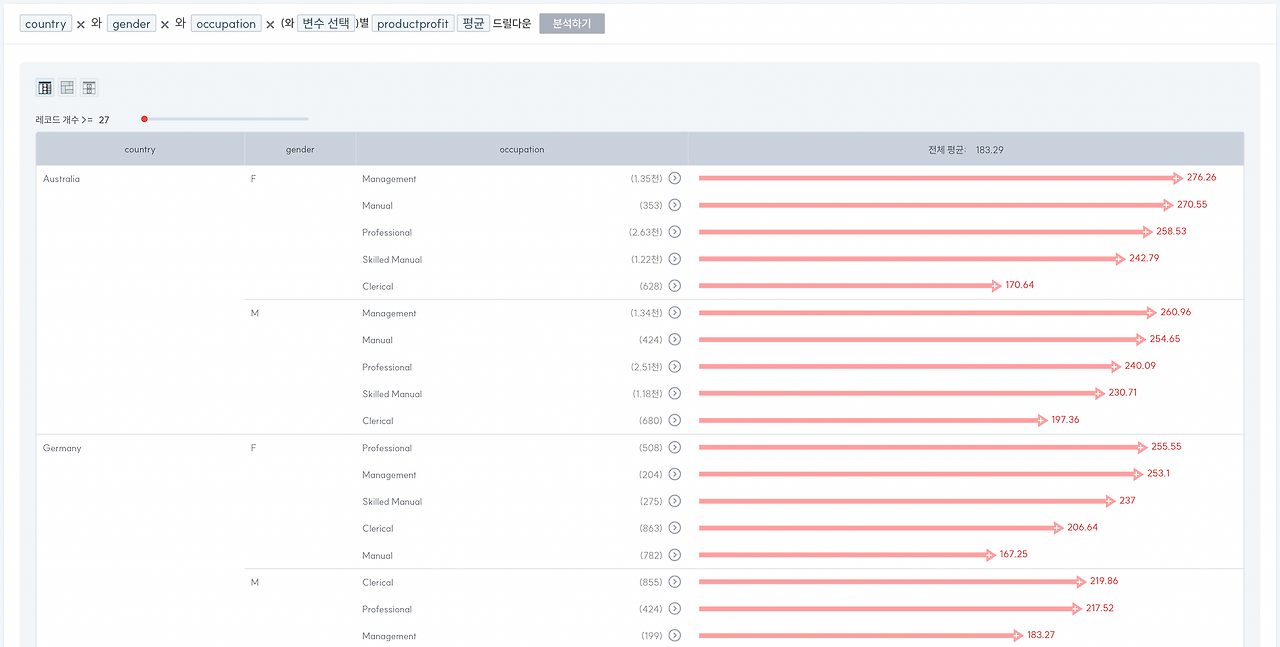Click the (1.35천) count in Management row
The width and height of the screenshot is (1280, 647).
click(646, 179)
